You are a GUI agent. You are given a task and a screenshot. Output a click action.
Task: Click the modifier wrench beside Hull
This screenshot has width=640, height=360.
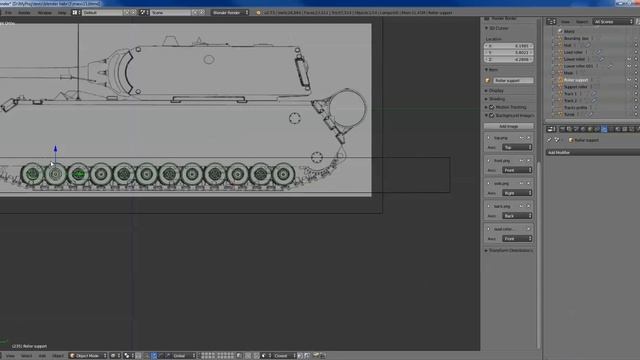click(x=588, y=45)
